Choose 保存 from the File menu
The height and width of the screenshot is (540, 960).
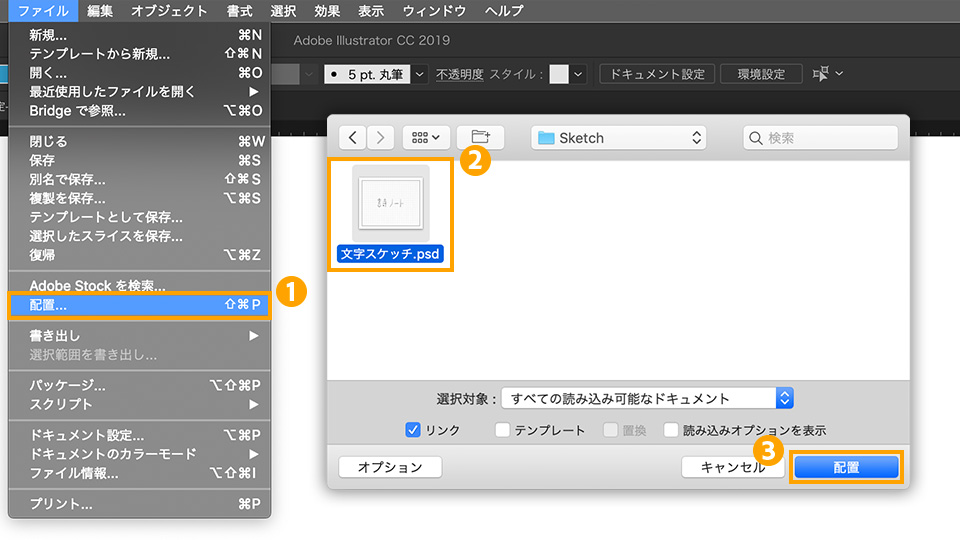pyautogui.click(x=140, y=160)
